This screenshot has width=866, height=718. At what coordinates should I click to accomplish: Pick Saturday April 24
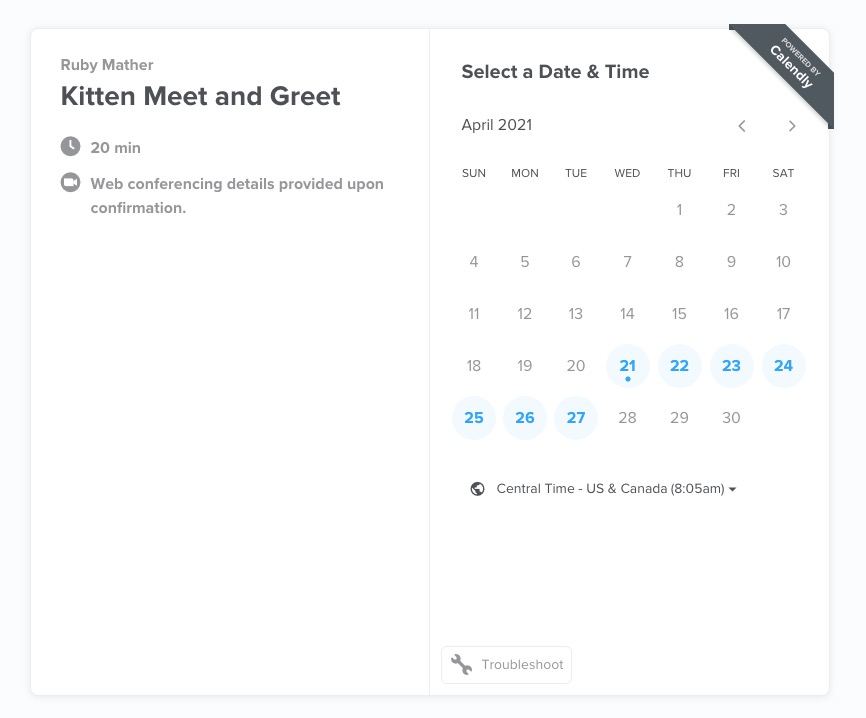[783, 366]
